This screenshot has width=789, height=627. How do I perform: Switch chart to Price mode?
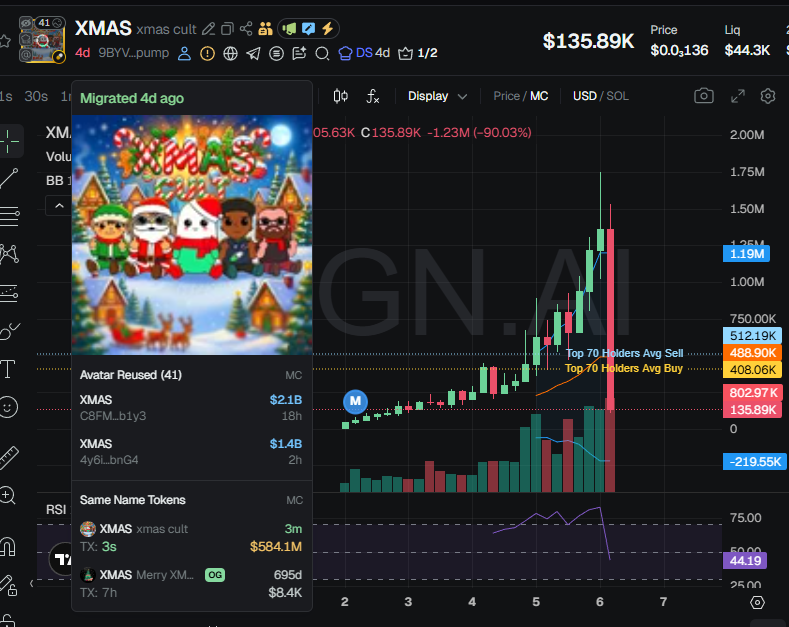click(x=506, y=96)
